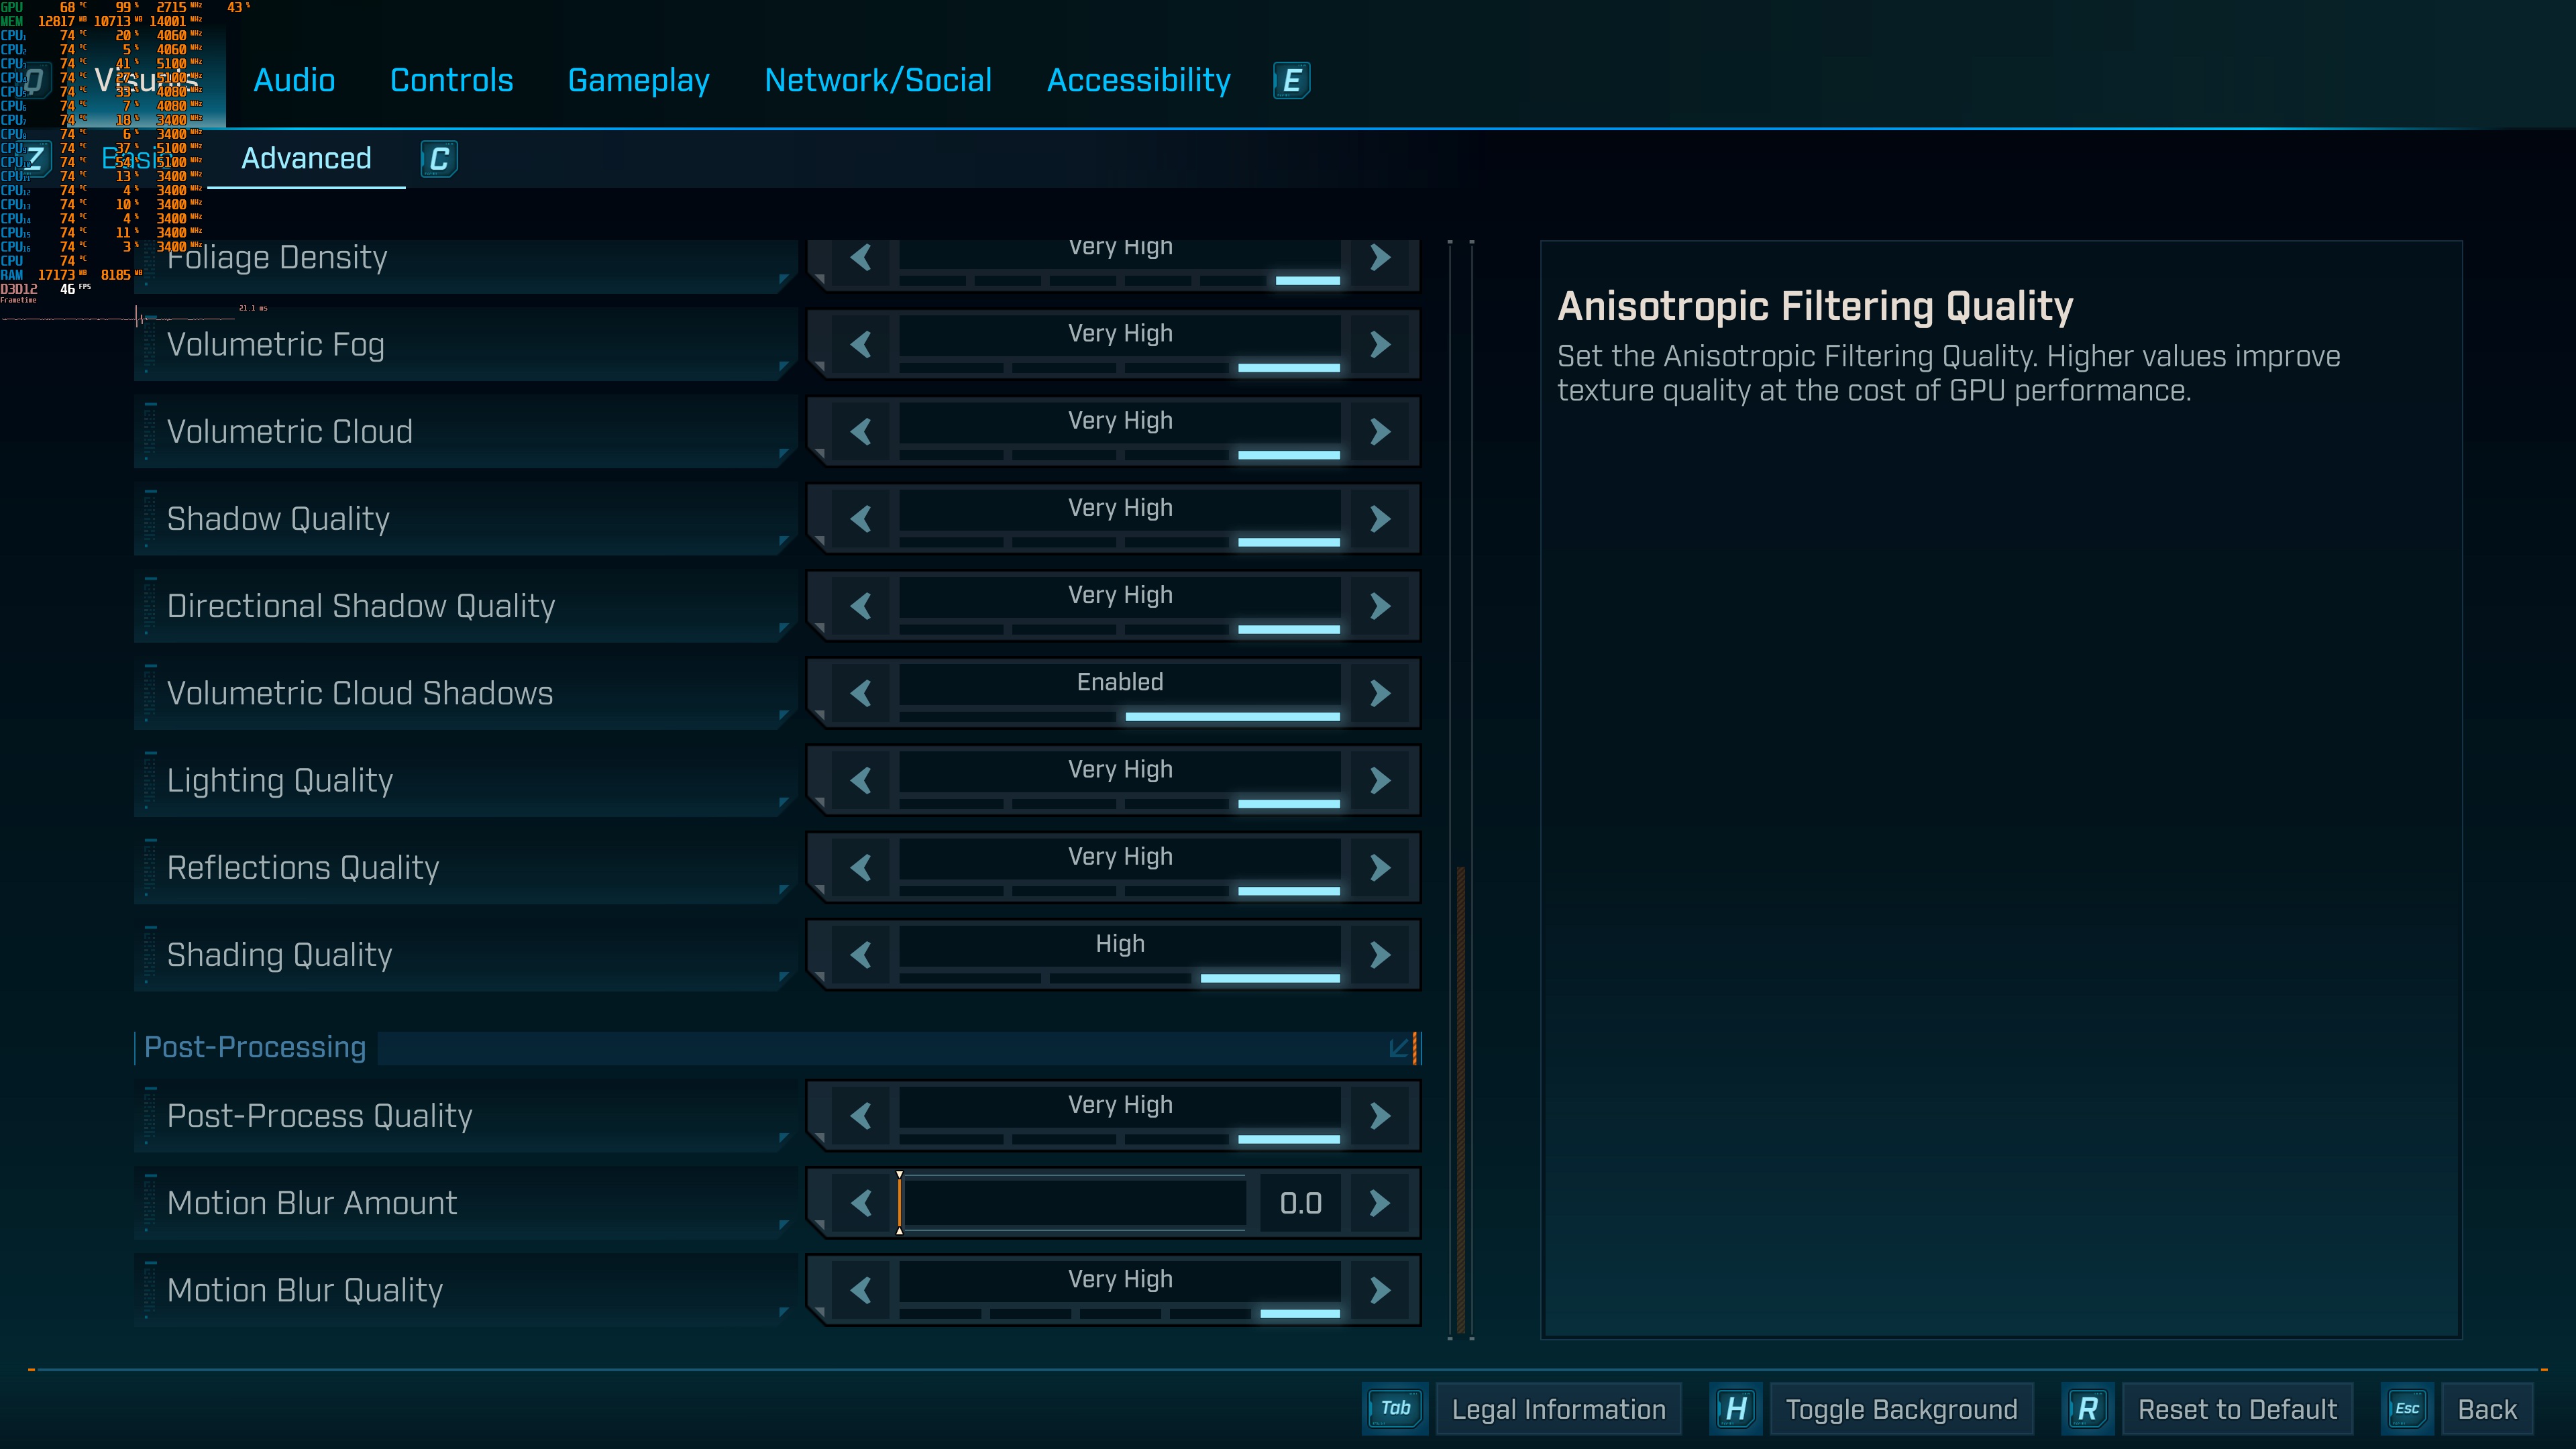The image size is (2576, 1449).
Task: Click the R key Reset icon
Action: coord(2087,1409)
